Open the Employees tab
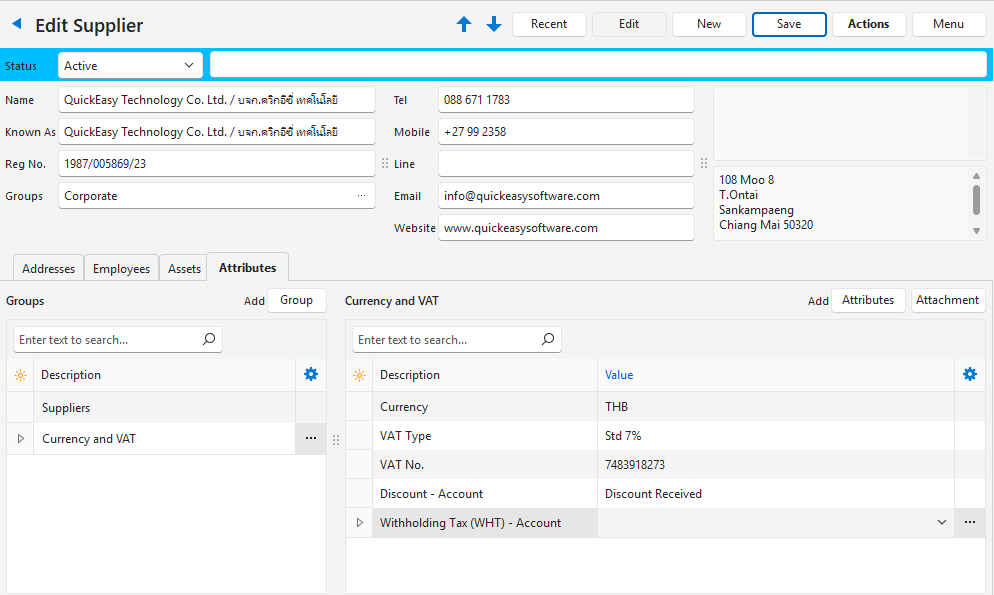 tap(121, 268)
